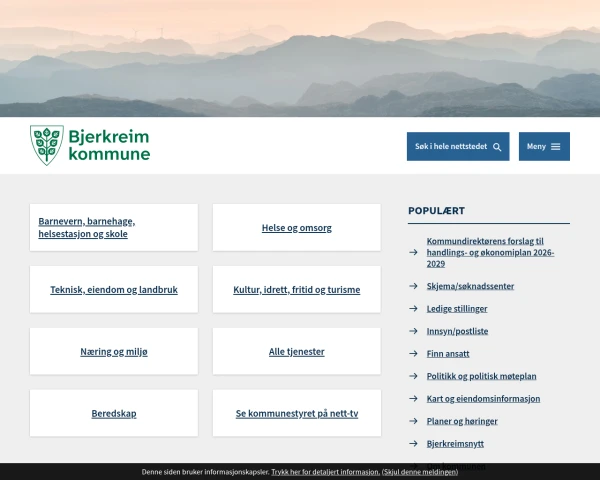This screenshot has width=600, height=480.
Task: Click arrow icon beside Ledige stillinger
Action: [413, 309]
